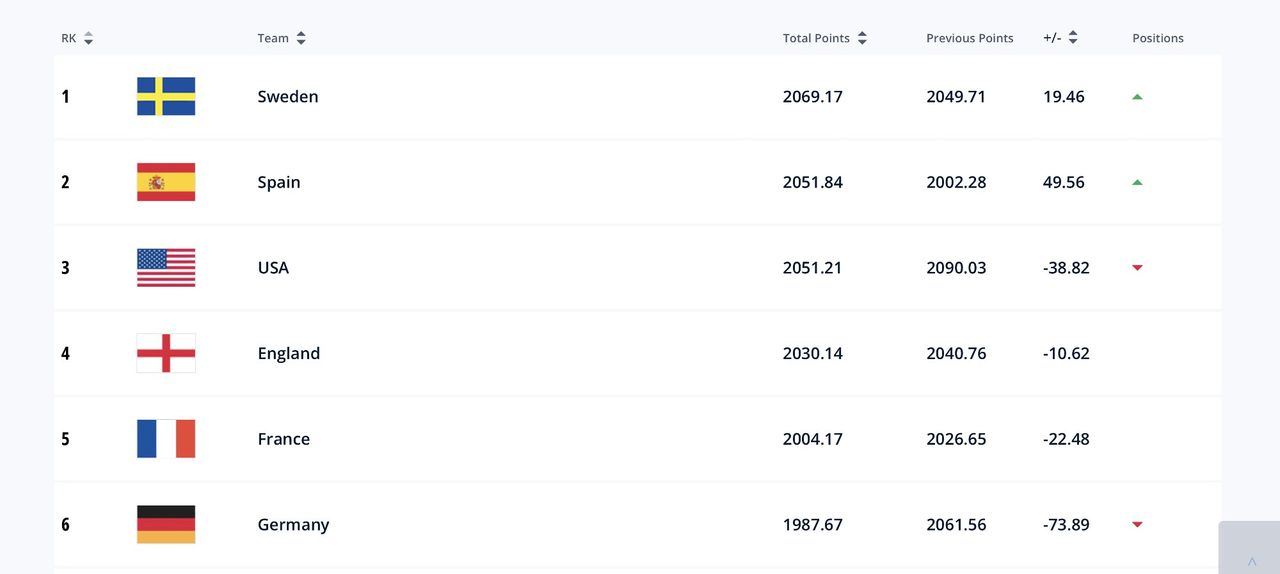Click the Previous Points column header
The height and width of the screenshot is (574, 1280).
[969, 38]
